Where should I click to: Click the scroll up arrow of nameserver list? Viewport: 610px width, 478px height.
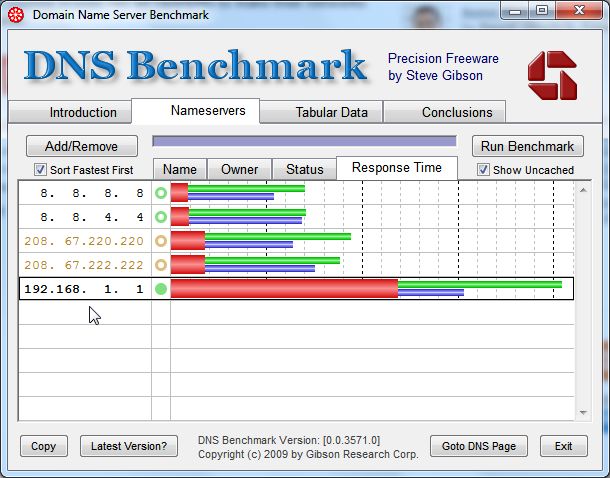point(583,190)
